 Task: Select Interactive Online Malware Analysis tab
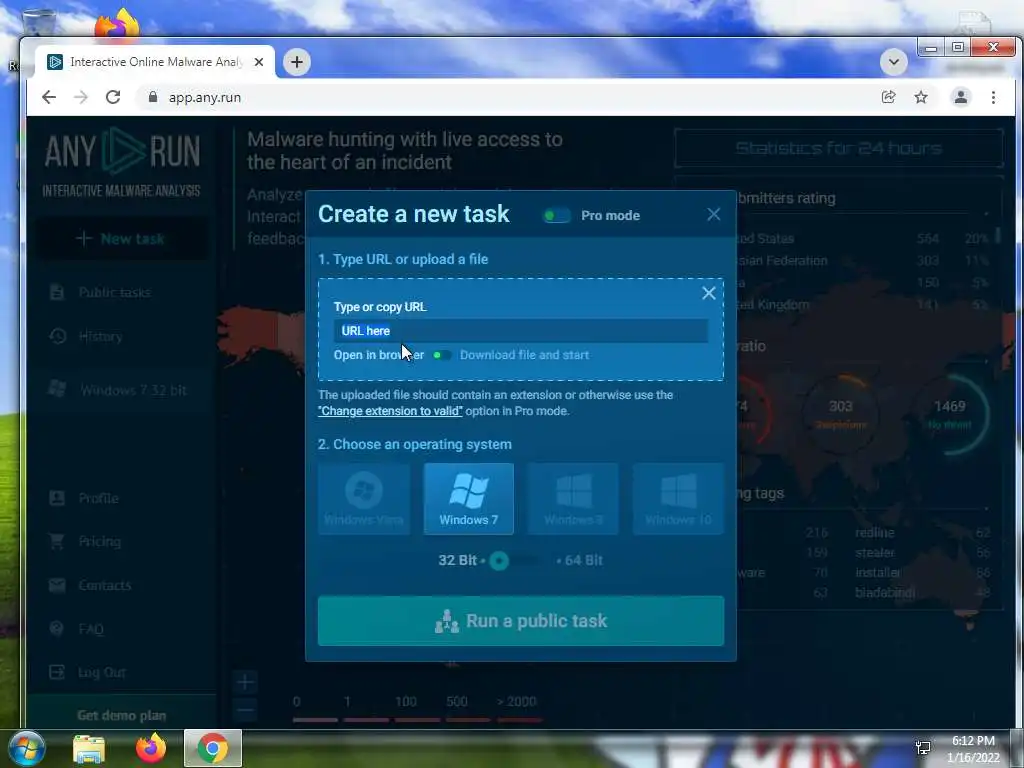tap(155, 62)
